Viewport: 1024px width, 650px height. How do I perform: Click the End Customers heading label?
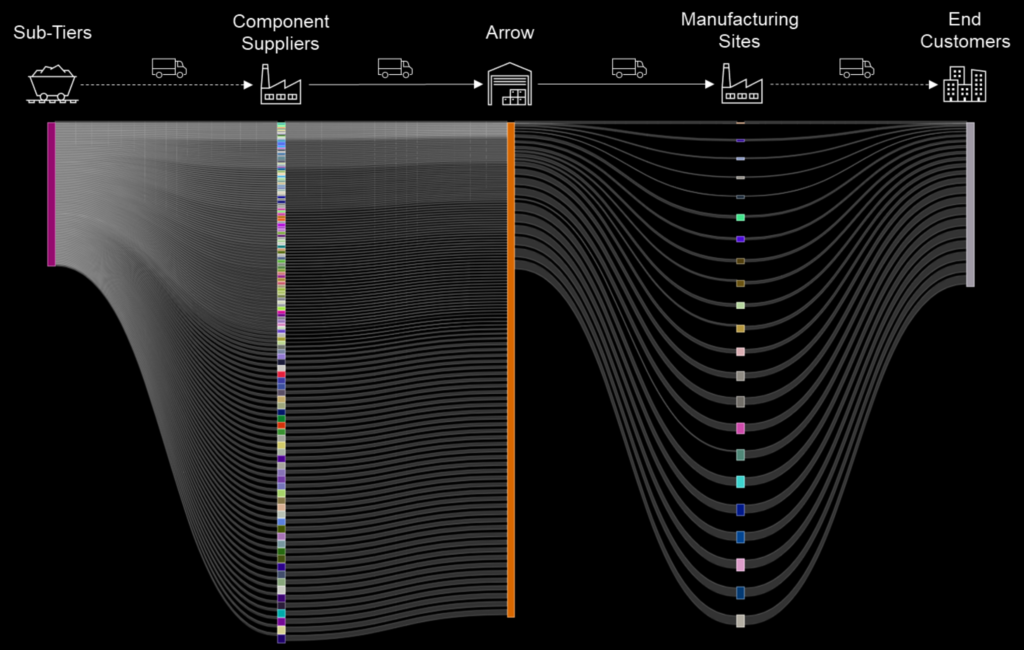click(965, 30)
